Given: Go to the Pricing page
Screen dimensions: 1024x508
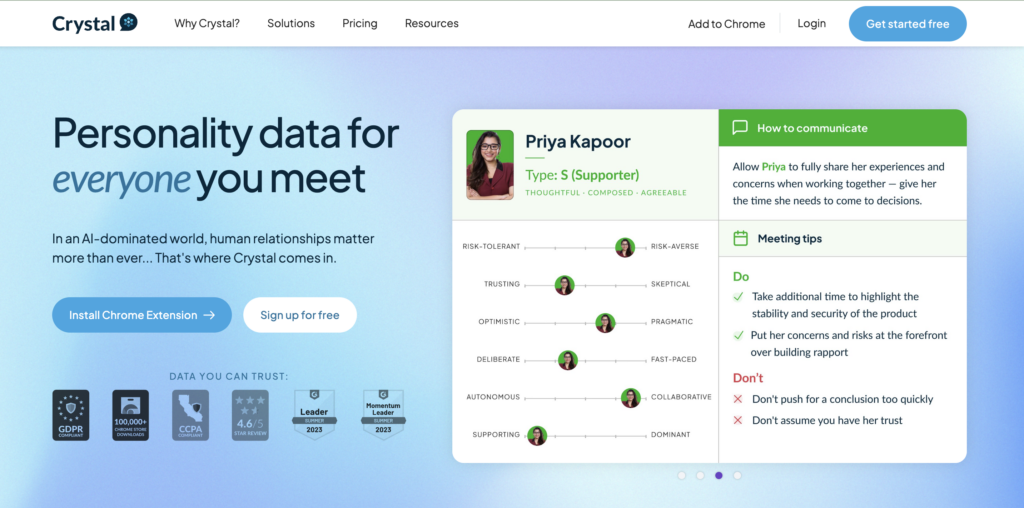Looking at the screenshot, I should (x=360, y=23).
